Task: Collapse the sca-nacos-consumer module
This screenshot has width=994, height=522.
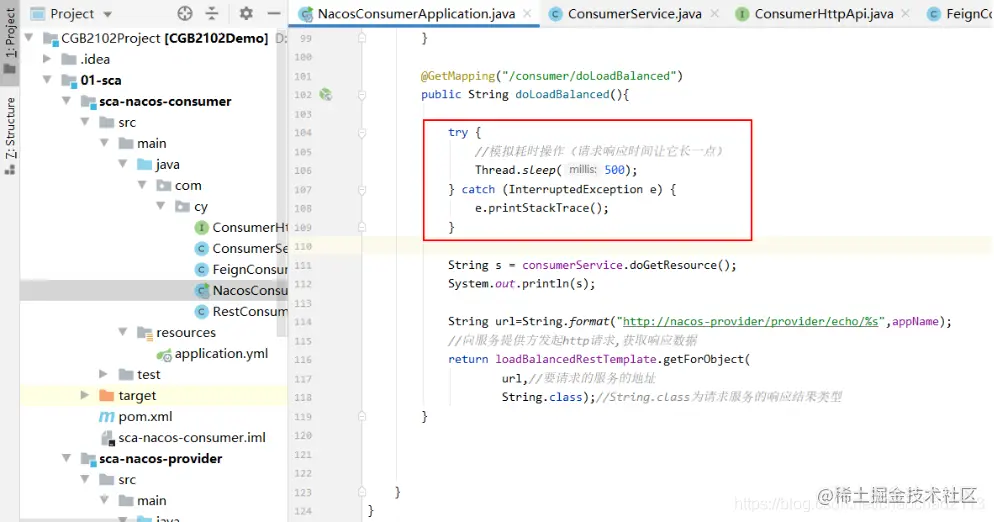Action: pyautogui.click(x=66, y=101)
